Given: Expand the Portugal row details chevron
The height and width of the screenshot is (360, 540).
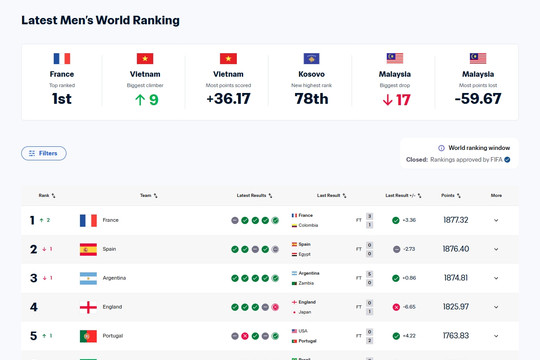Looking at the screenshot, I should coord(496,336).
